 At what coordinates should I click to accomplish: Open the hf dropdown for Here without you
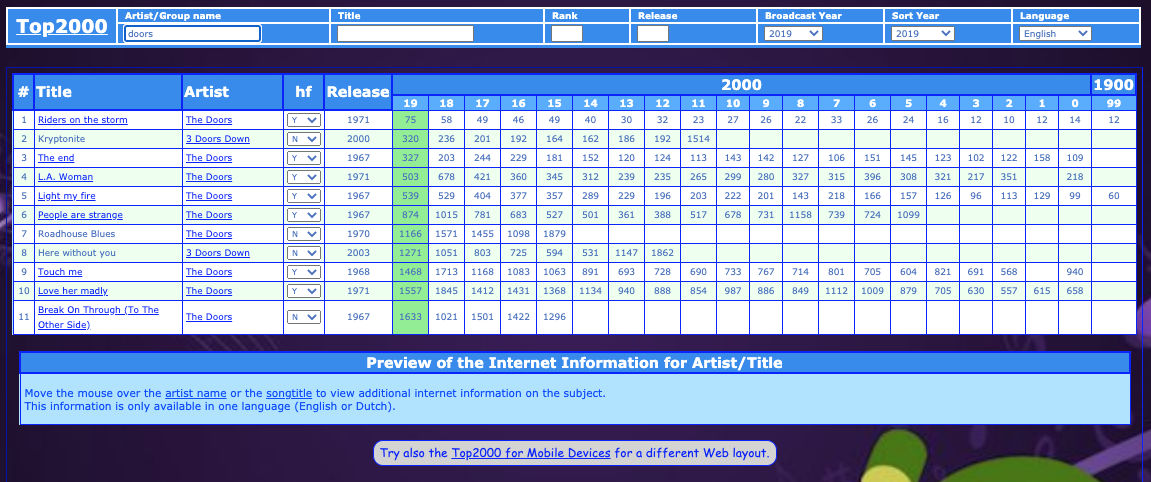coord(303,253)
